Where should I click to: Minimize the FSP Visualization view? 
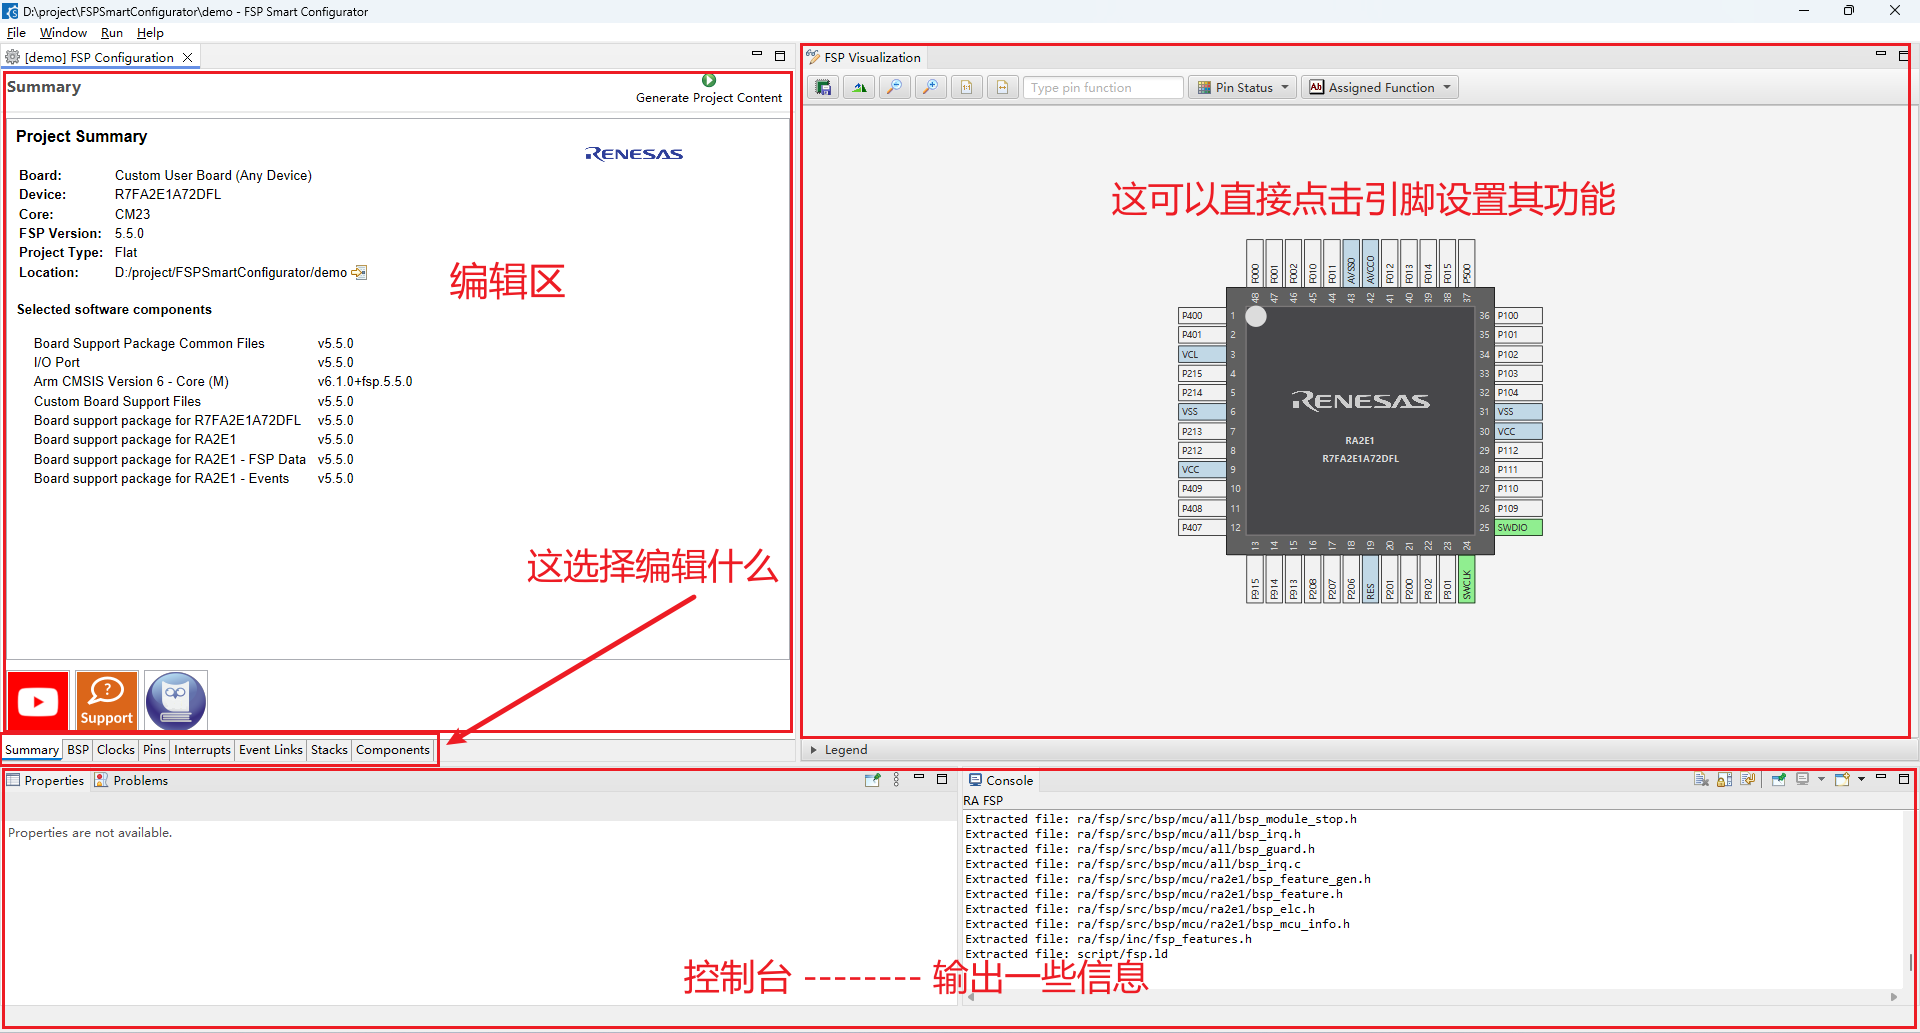[1881, 54]
